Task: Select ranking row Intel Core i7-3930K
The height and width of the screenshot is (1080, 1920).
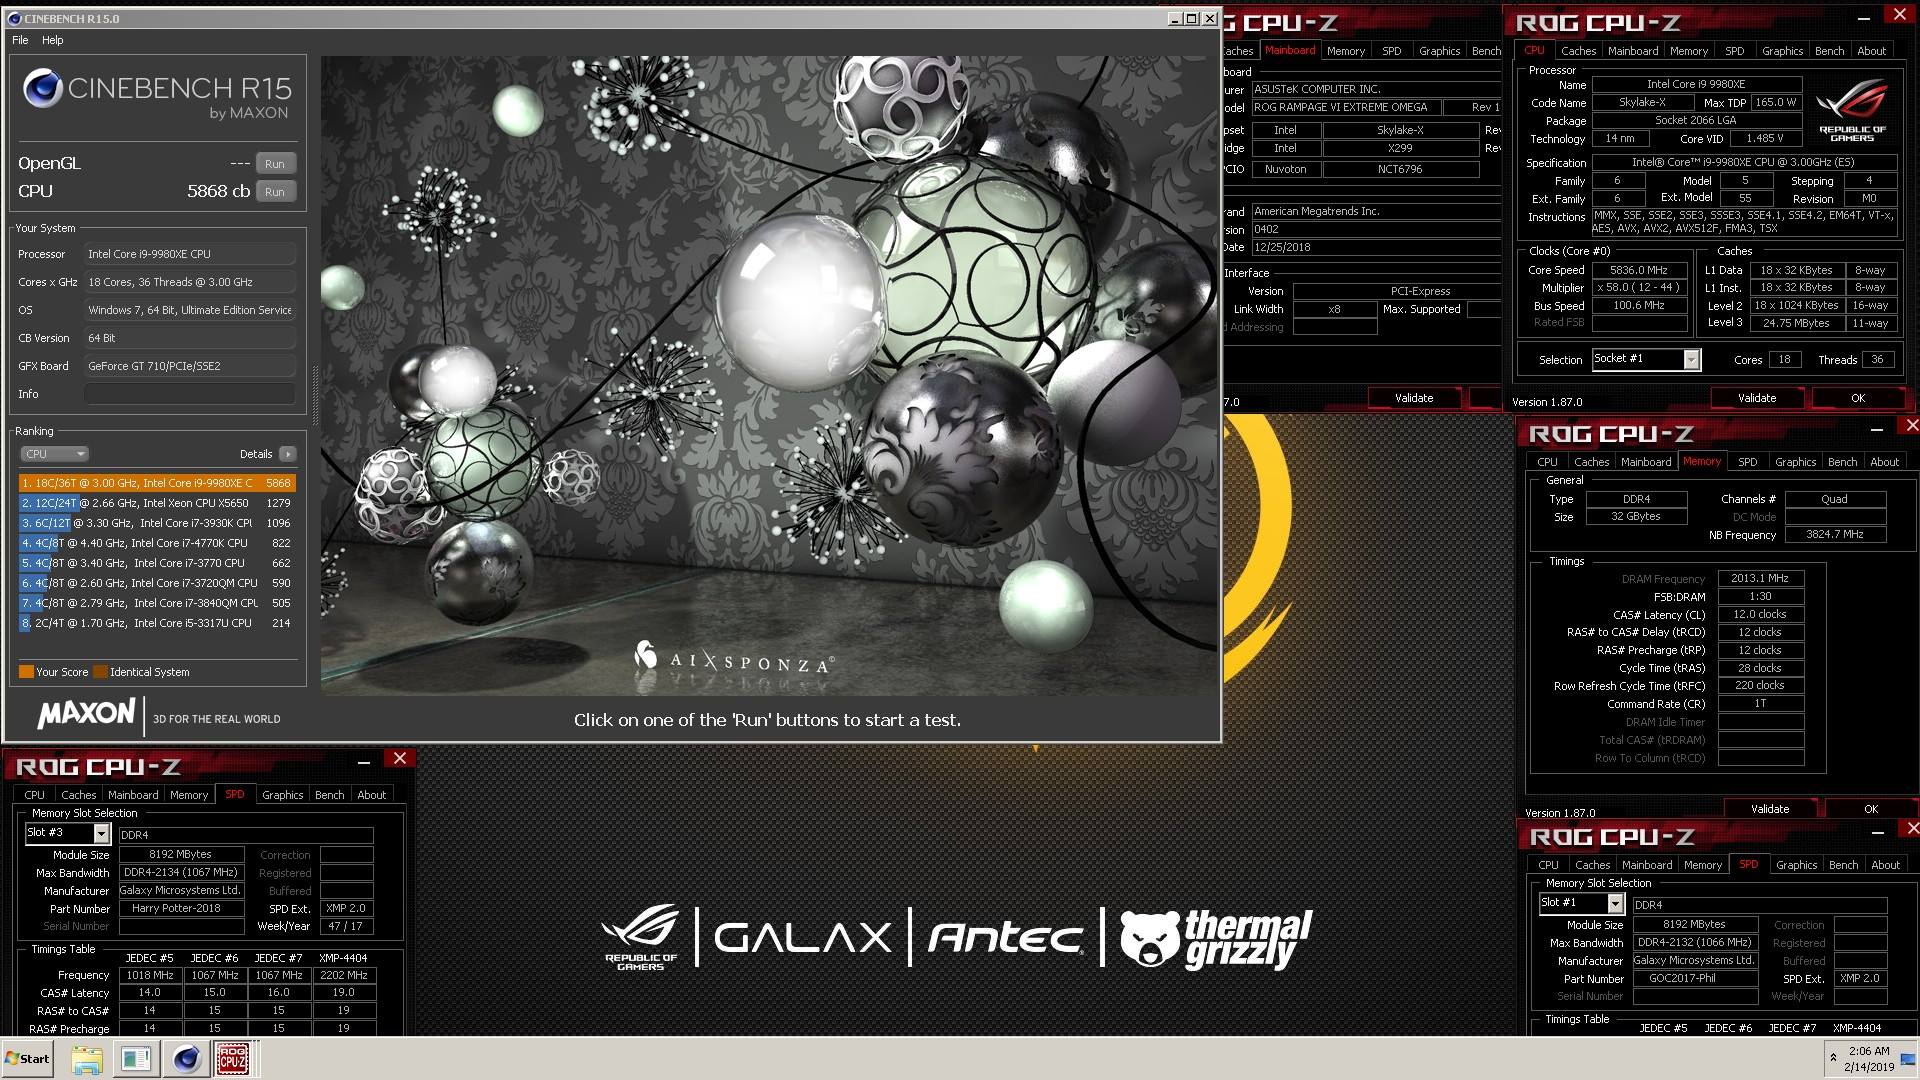Action: pos(157,523)
